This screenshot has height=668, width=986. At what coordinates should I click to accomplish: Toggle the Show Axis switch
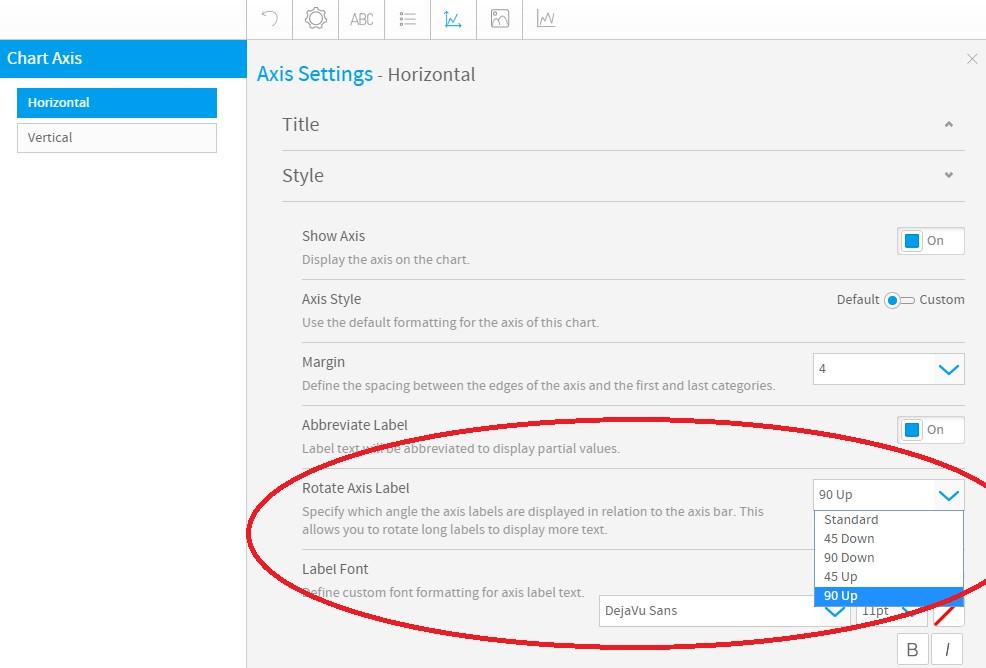[x=931, y=241]
